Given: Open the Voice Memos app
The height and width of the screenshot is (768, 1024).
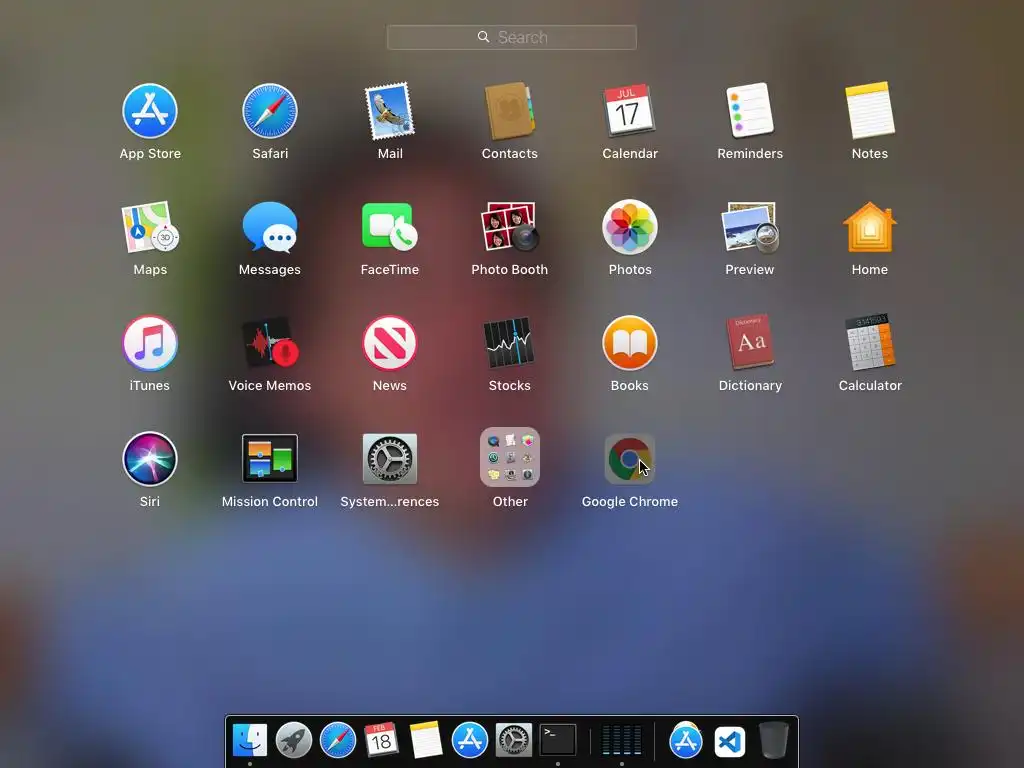Looking at the screenshot, I should click(270, 343).
